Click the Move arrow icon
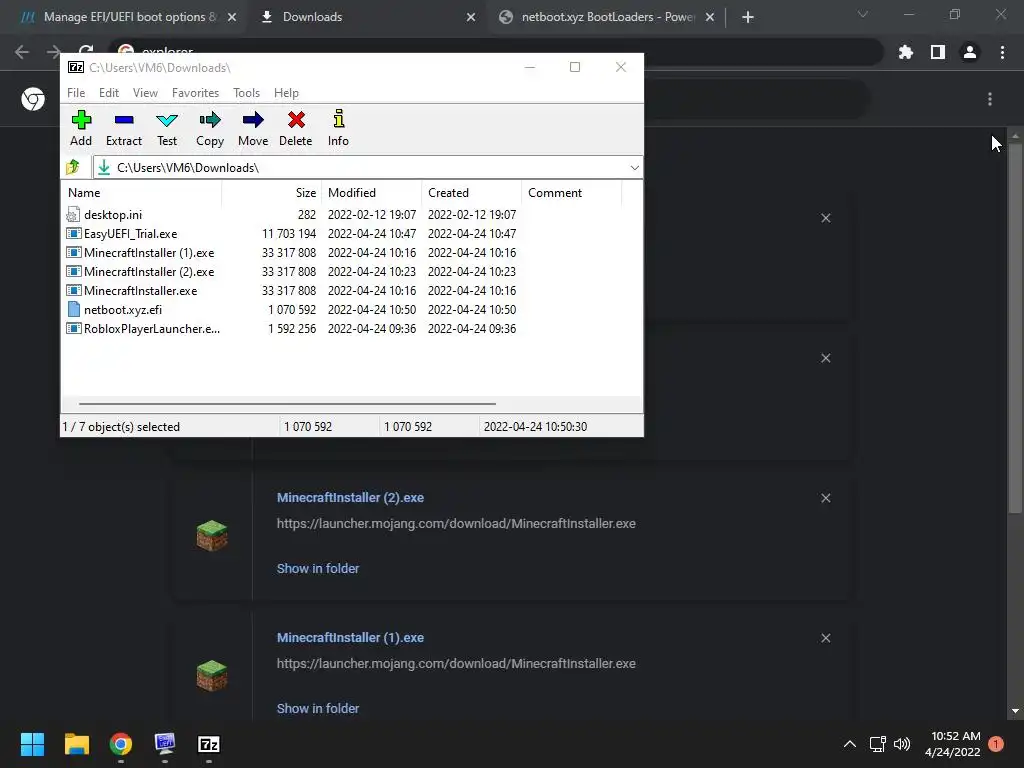 (x=253, y=120)
